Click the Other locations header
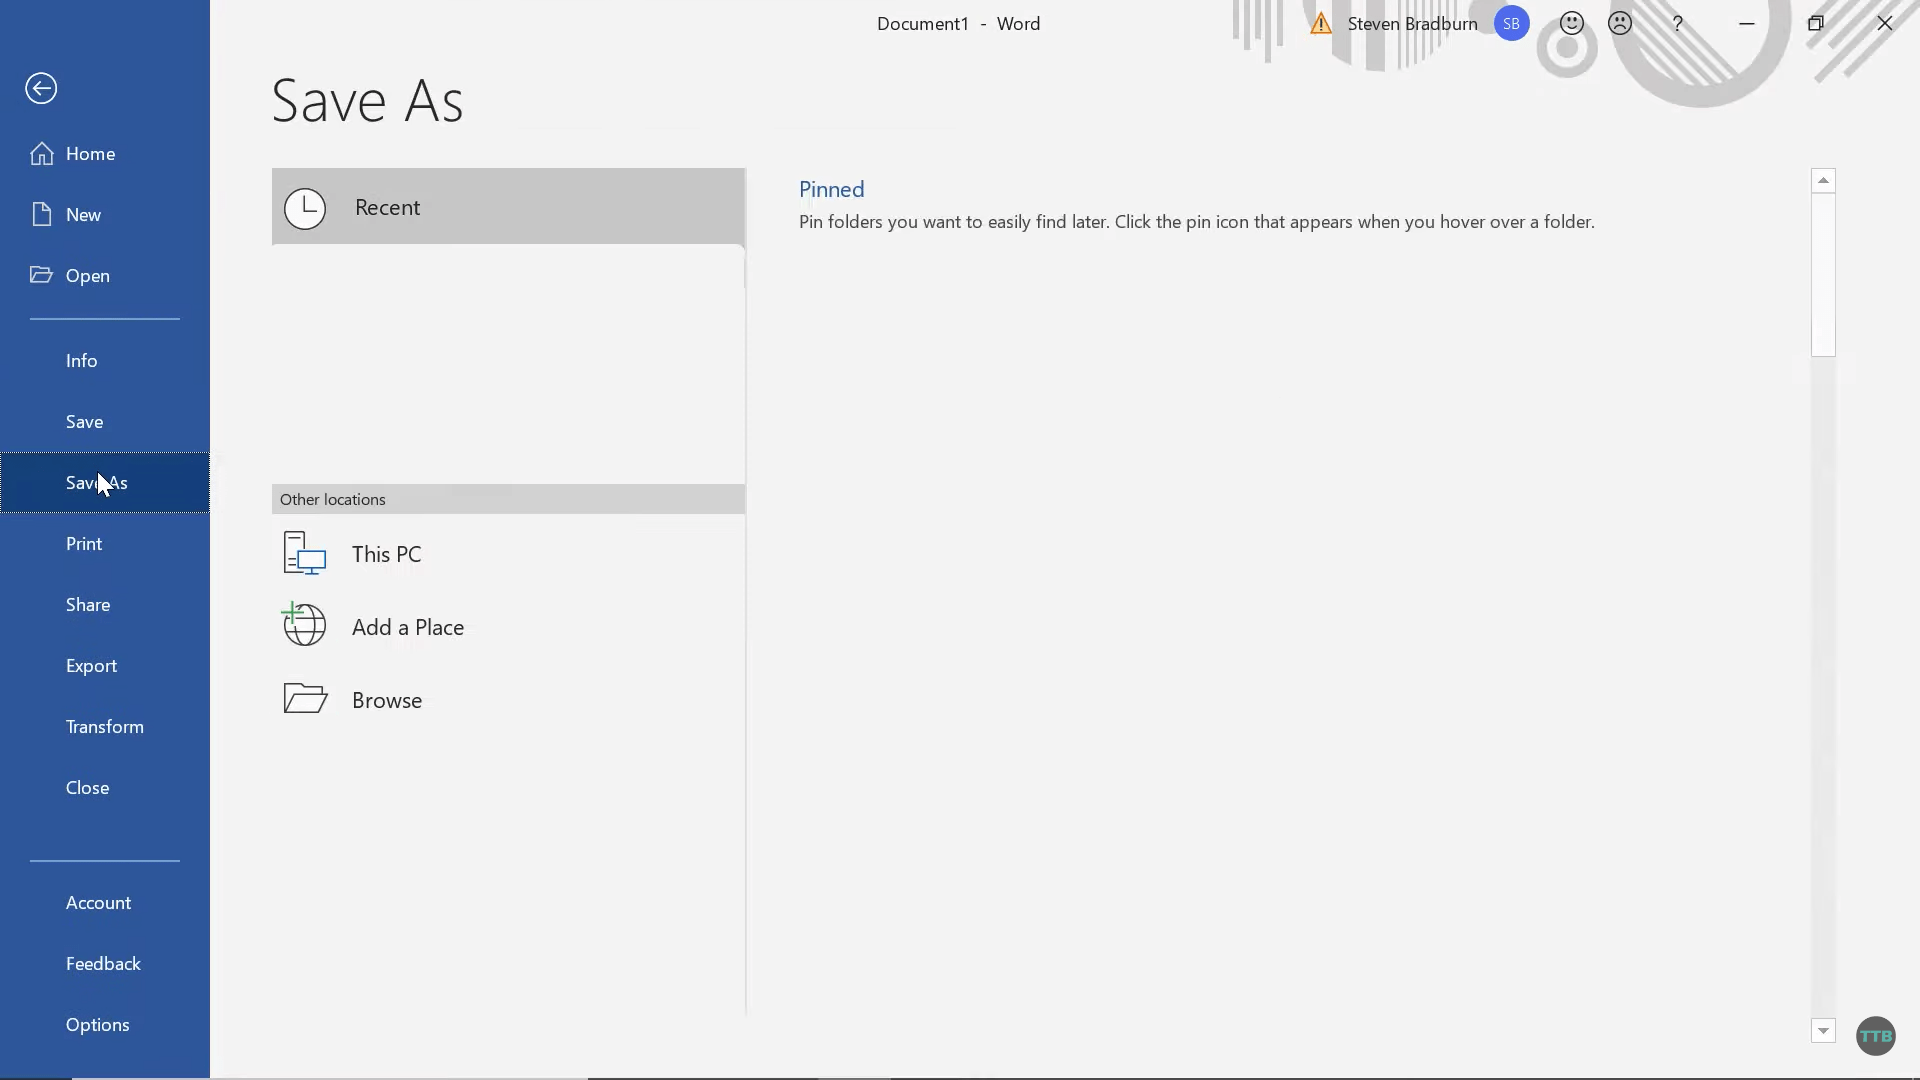Image resolution: width=1920 pixels, height=1080 pixels. coord(508,499)
